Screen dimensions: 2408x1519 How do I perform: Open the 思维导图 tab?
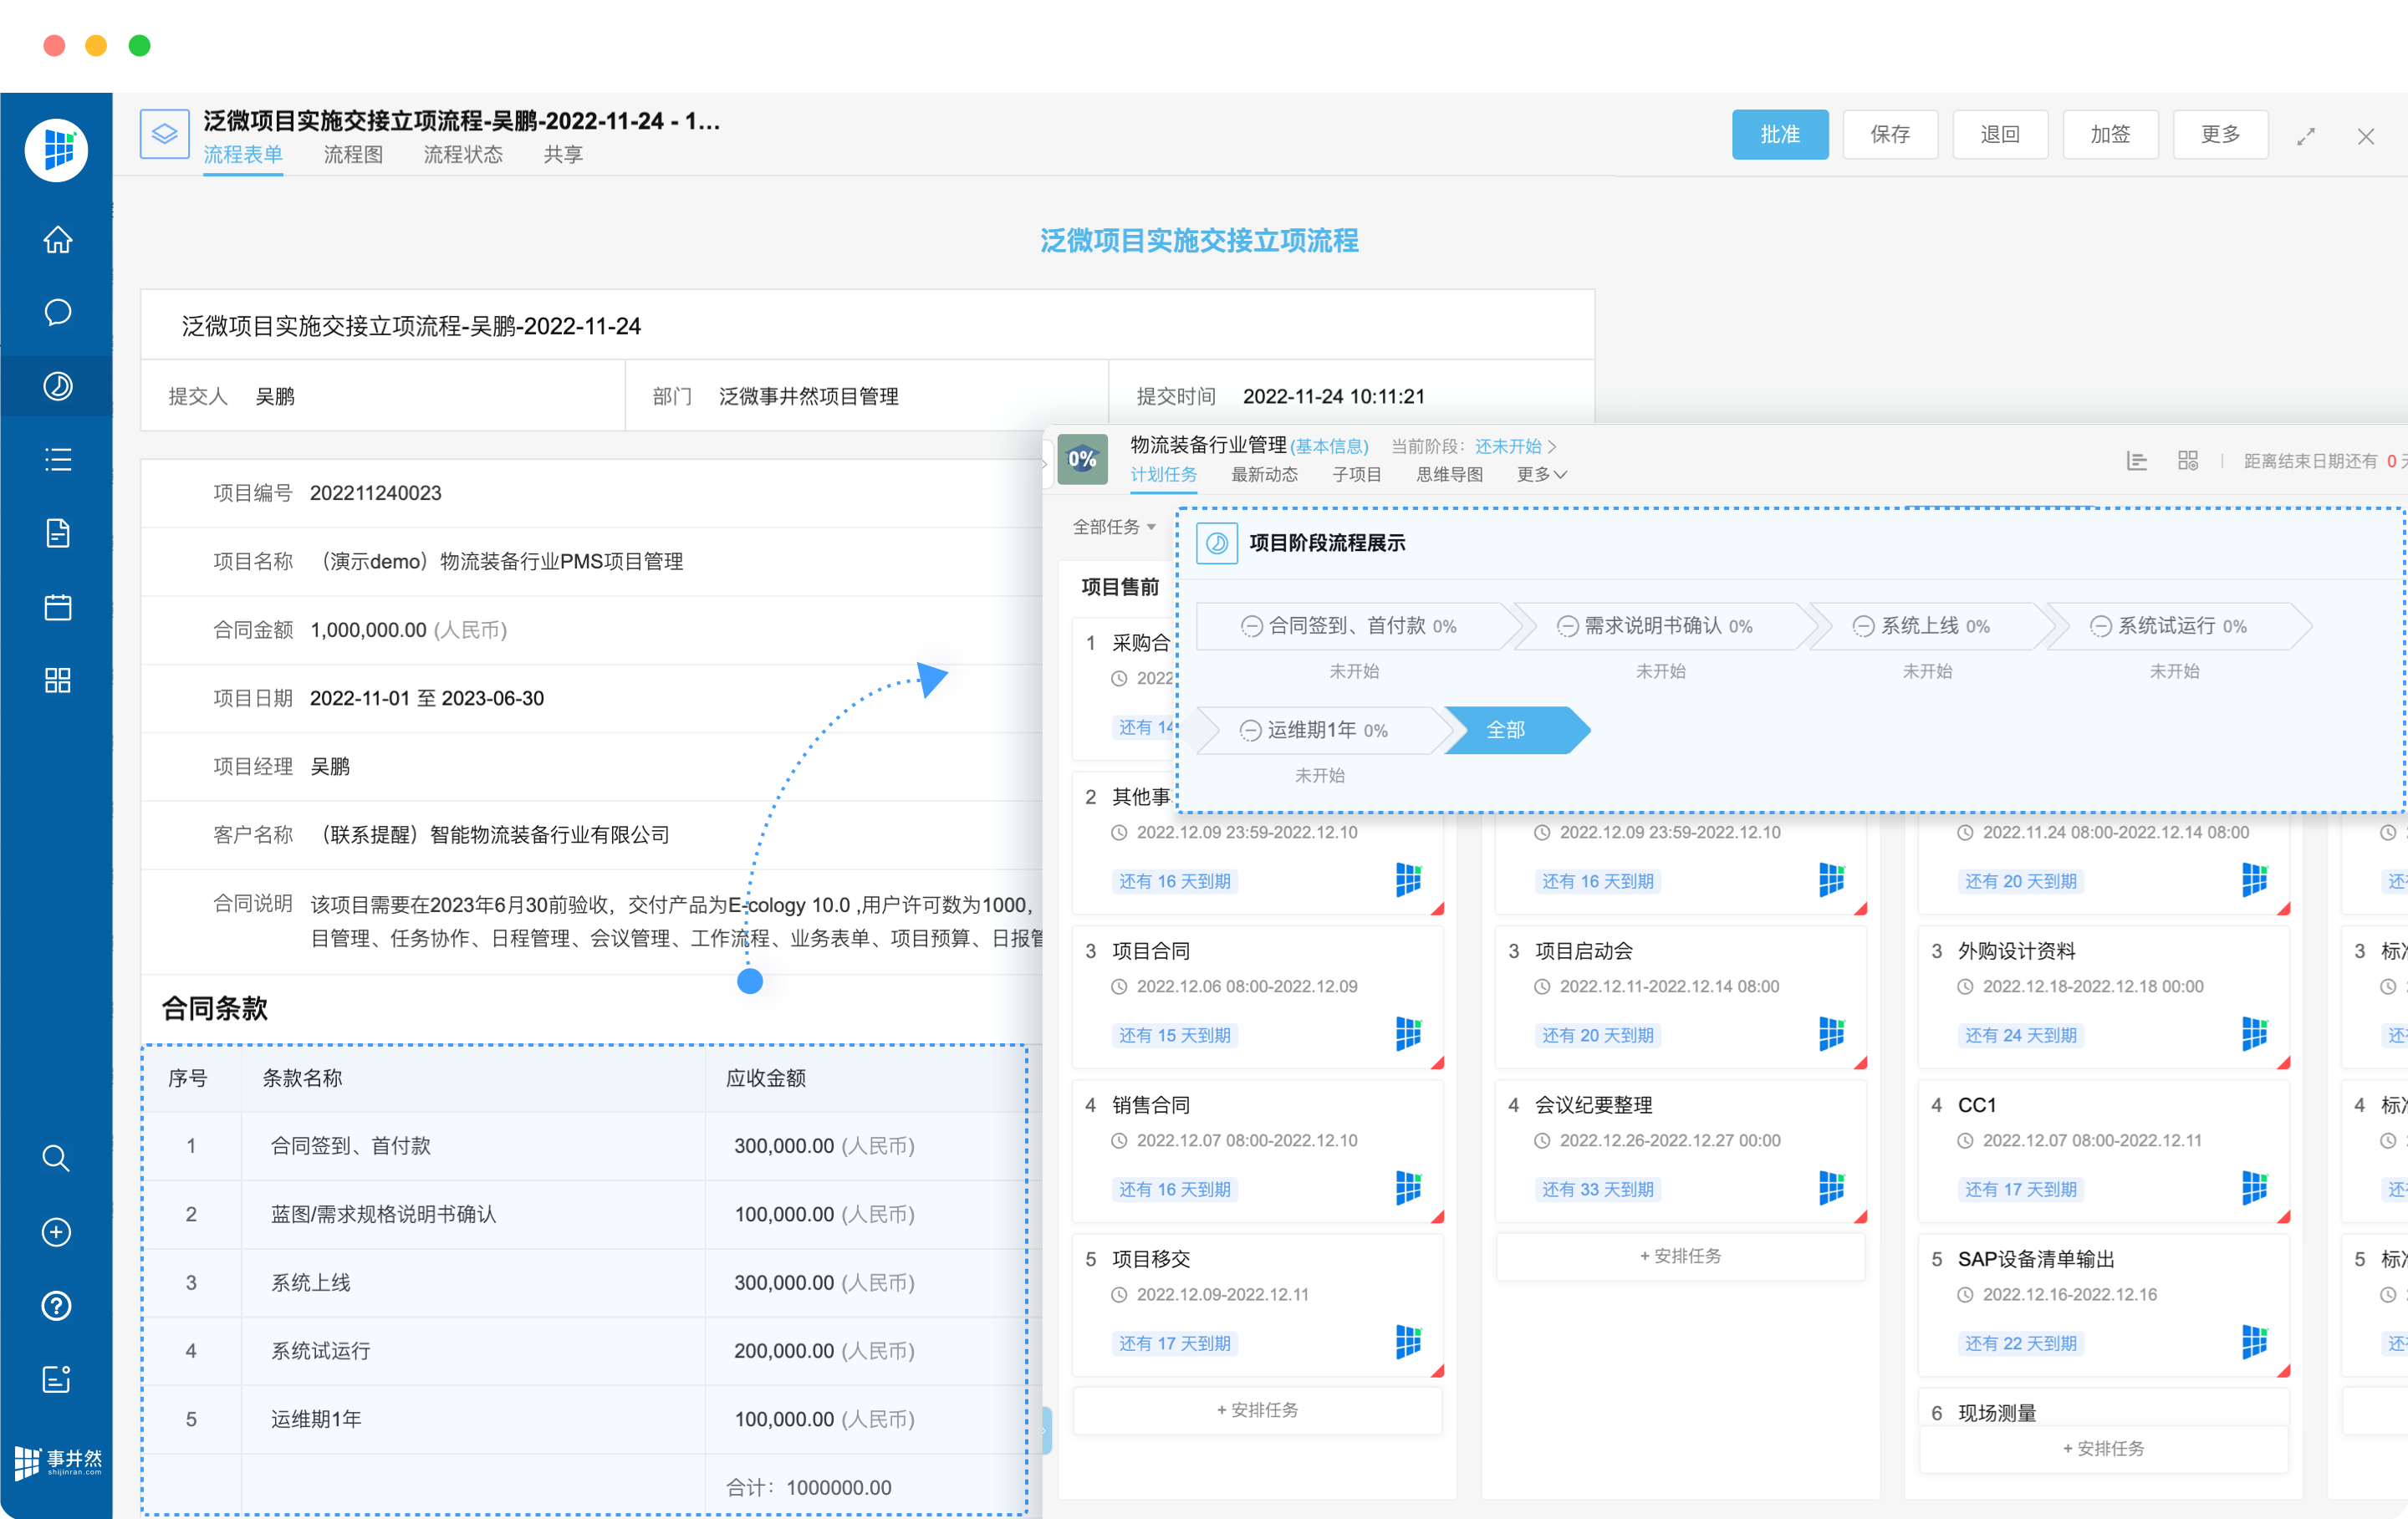1449,474
